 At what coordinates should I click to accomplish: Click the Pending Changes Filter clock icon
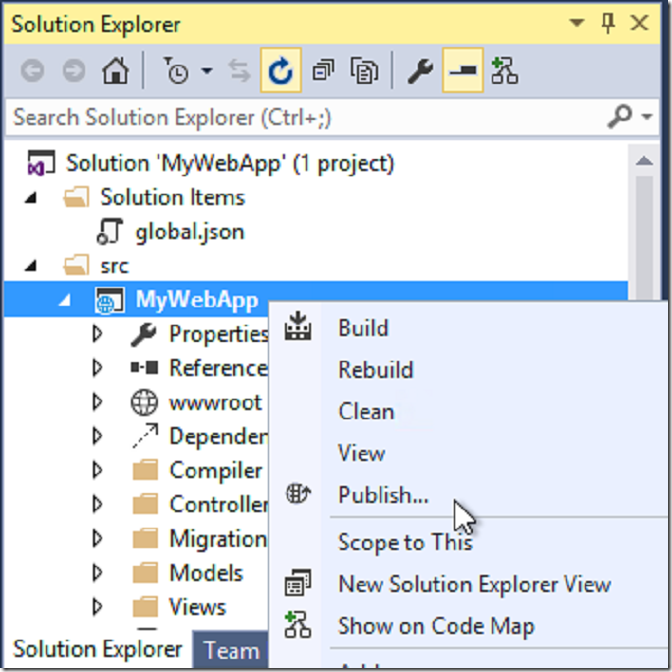[x=176, y=70]
